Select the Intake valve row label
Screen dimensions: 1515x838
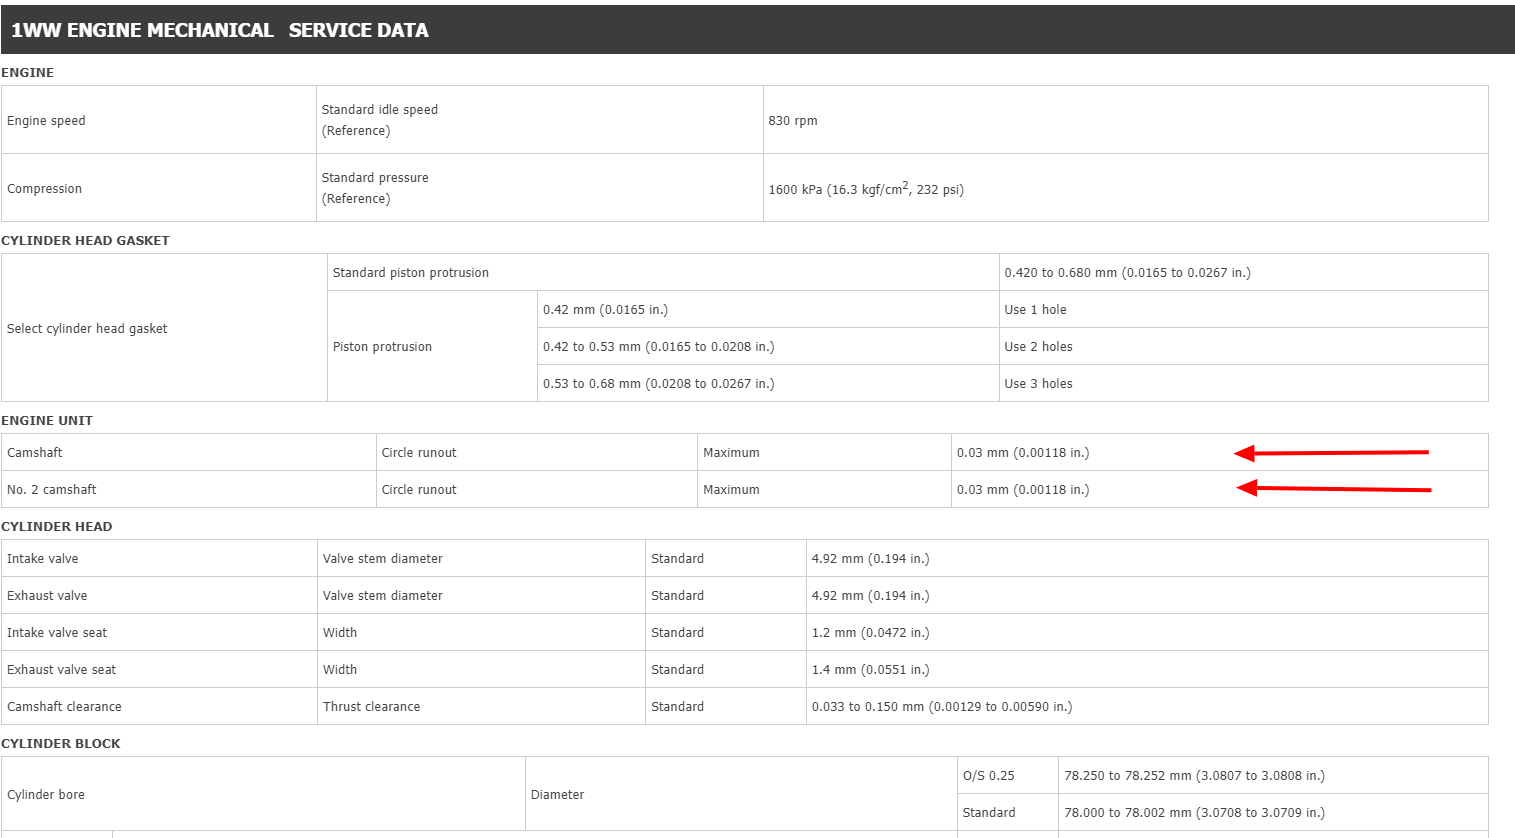[43, 559]
